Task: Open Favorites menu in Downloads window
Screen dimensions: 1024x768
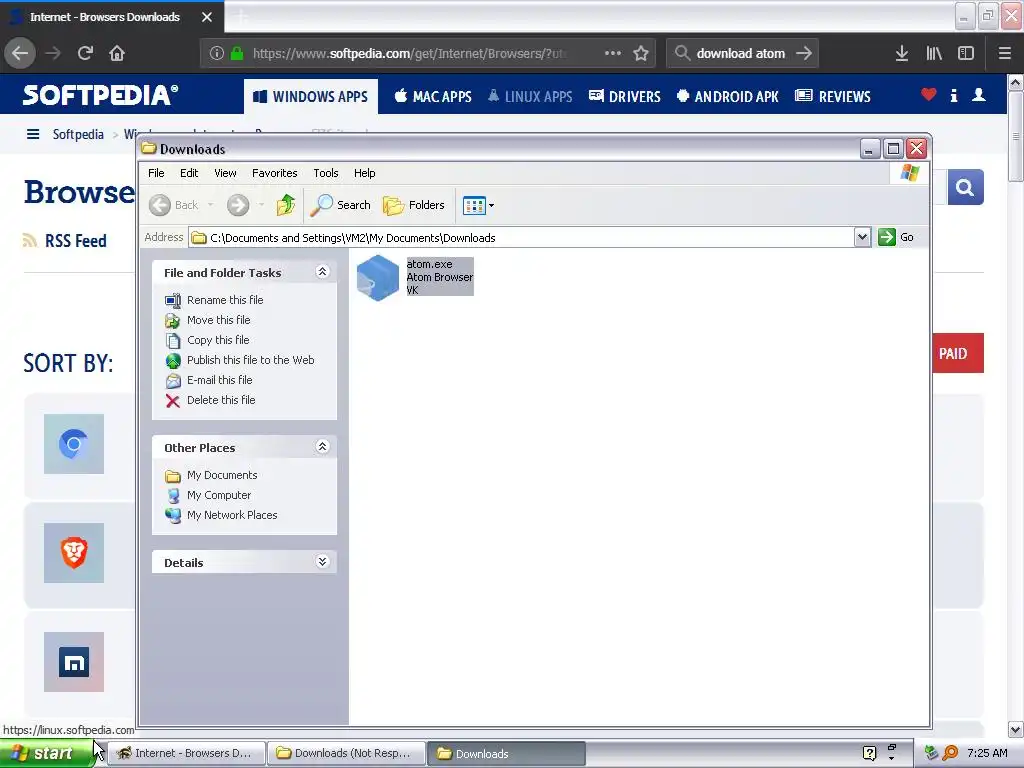Action: pos(275,173)
